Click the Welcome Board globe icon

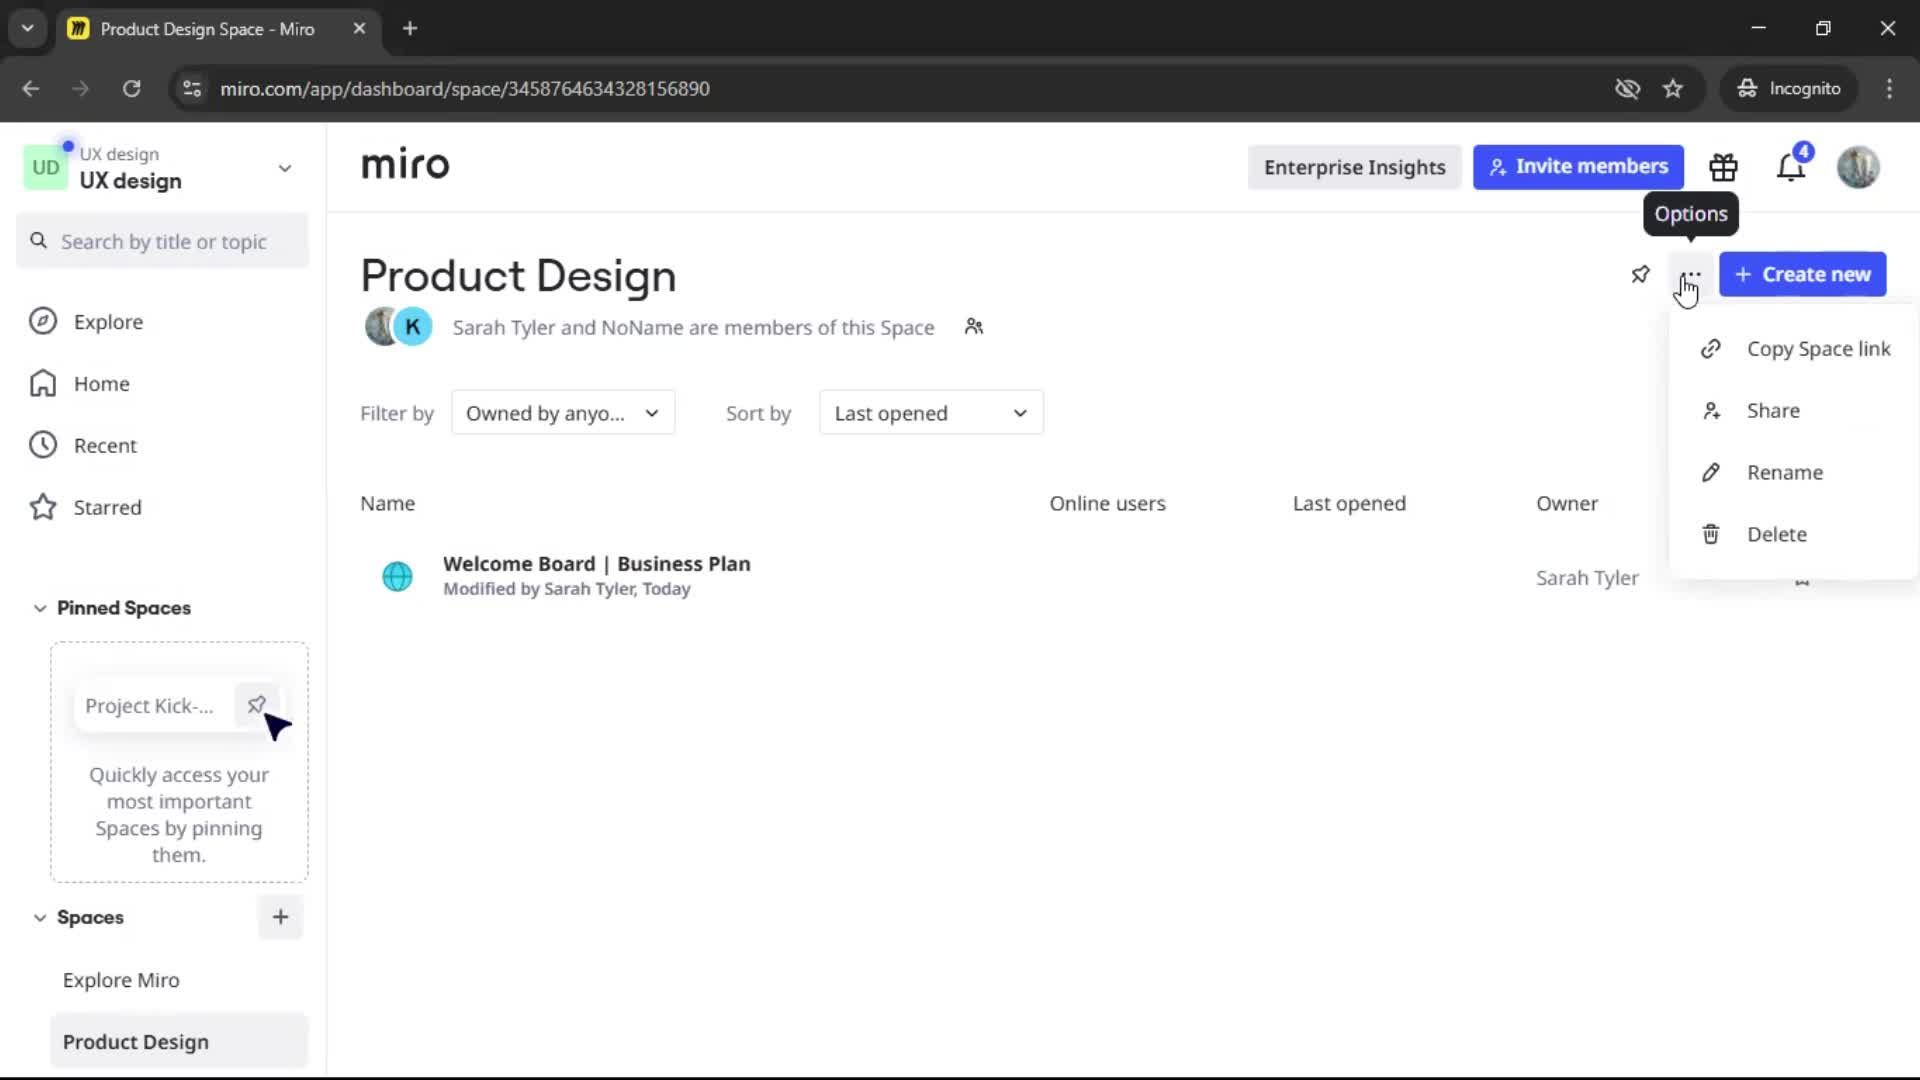(x=397, y=576)
